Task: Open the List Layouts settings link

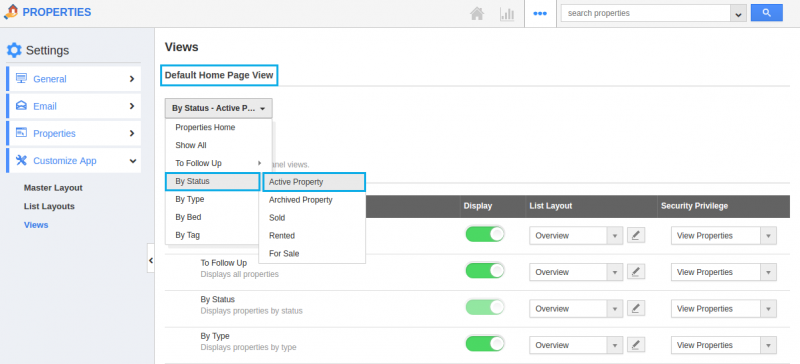Action: [x=49, y=206]
